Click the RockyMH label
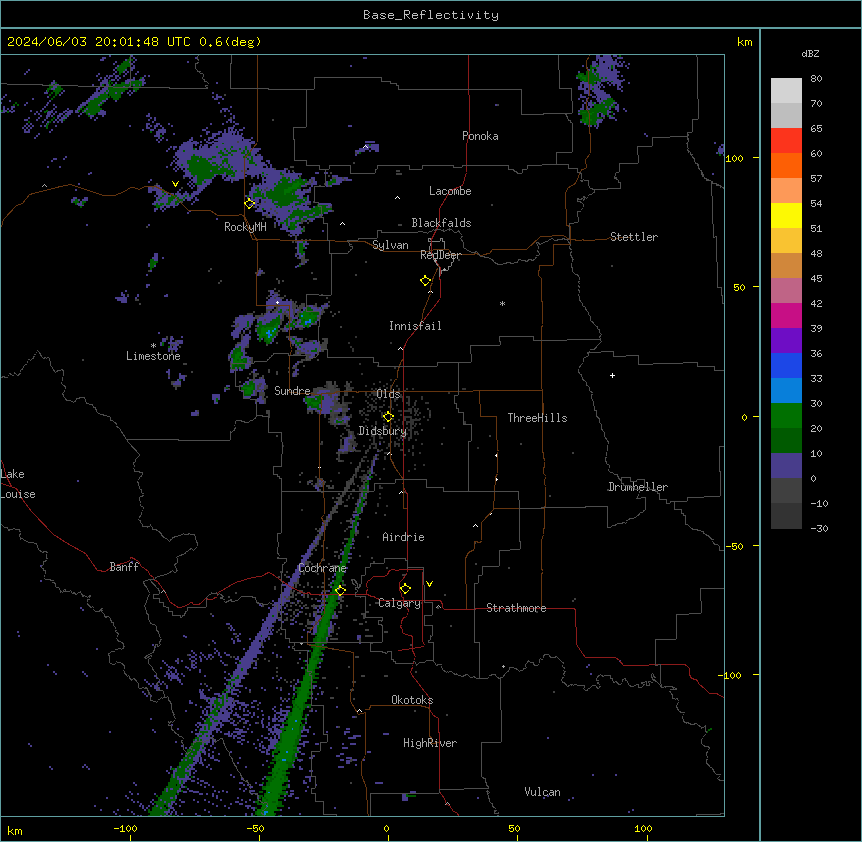 (245, 227)
